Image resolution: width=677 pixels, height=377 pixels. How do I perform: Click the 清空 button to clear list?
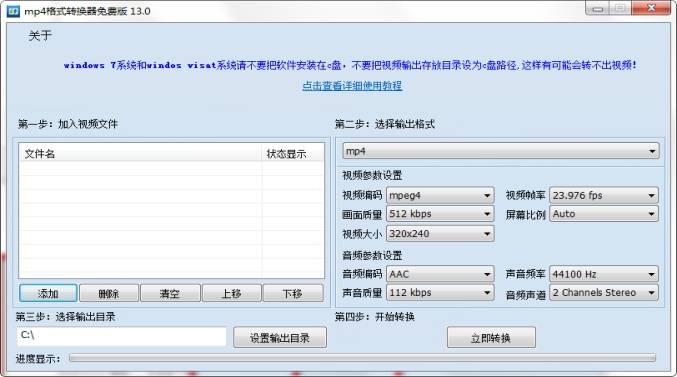[x=170, y=293]
